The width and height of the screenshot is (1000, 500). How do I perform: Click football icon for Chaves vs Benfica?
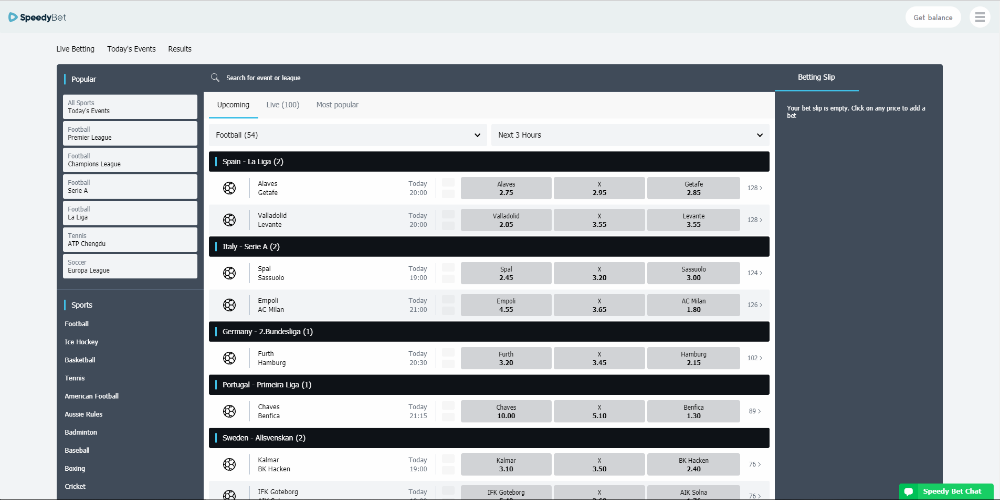pyautogui.click(x=229, y=411)
